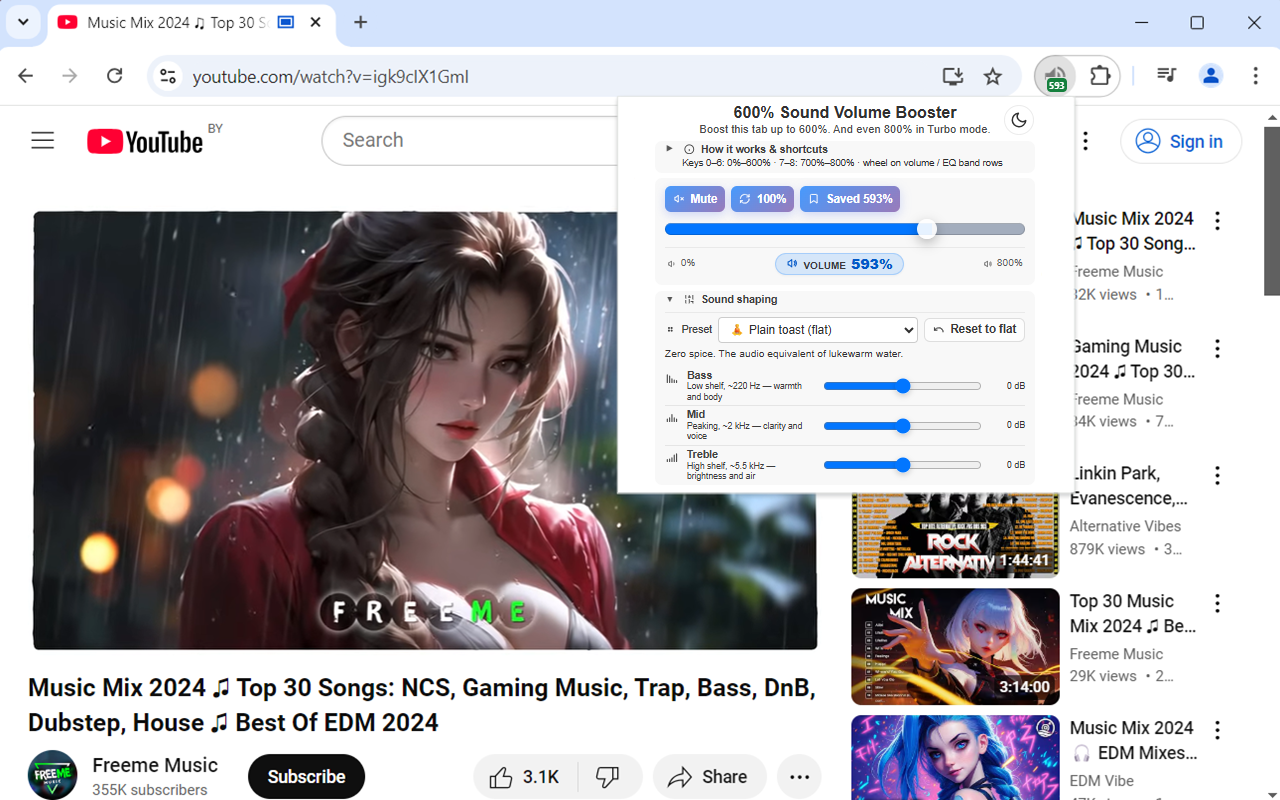Click the YouTube search field
1280x800 pixels.
coord(470,141)
